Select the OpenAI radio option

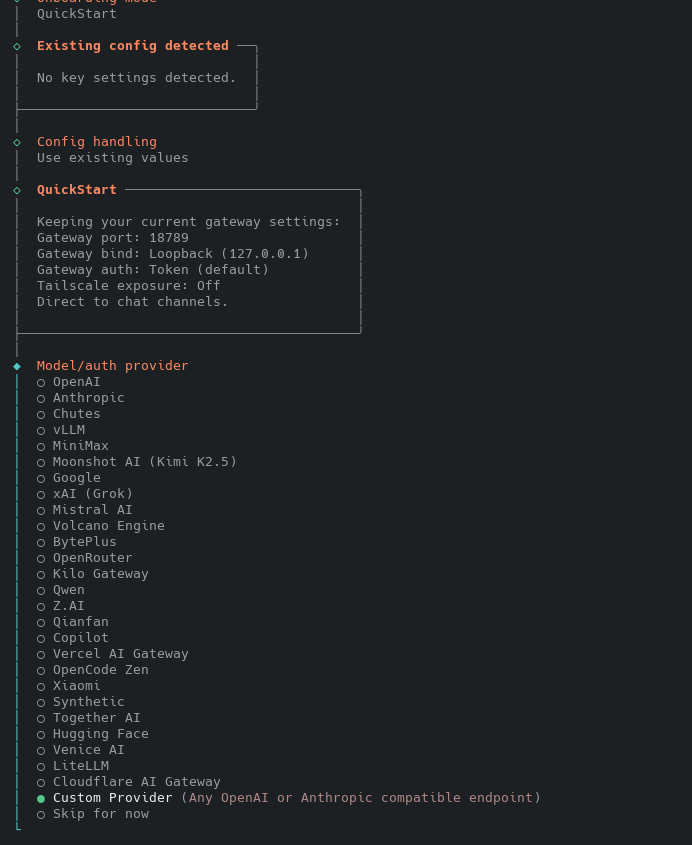pos(76,382)
